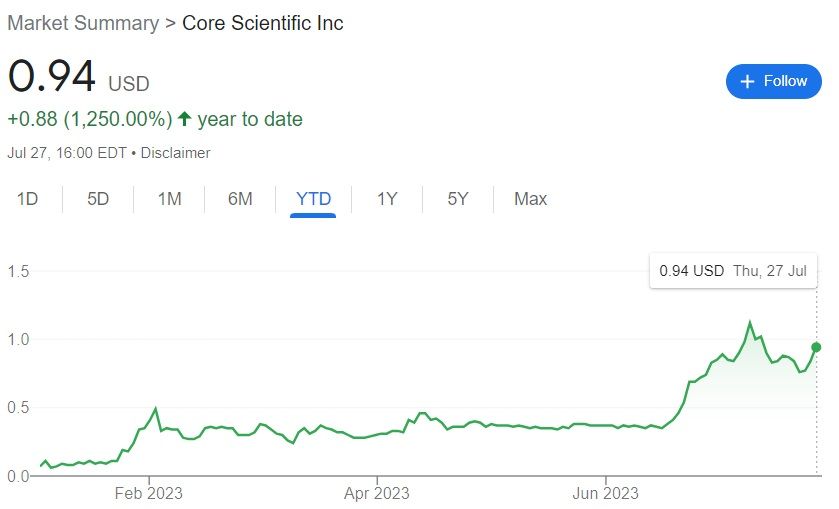The height and width of the screenshot is (509, 839).
Task: Show the 1Y chart range
Action: point(387,199)
